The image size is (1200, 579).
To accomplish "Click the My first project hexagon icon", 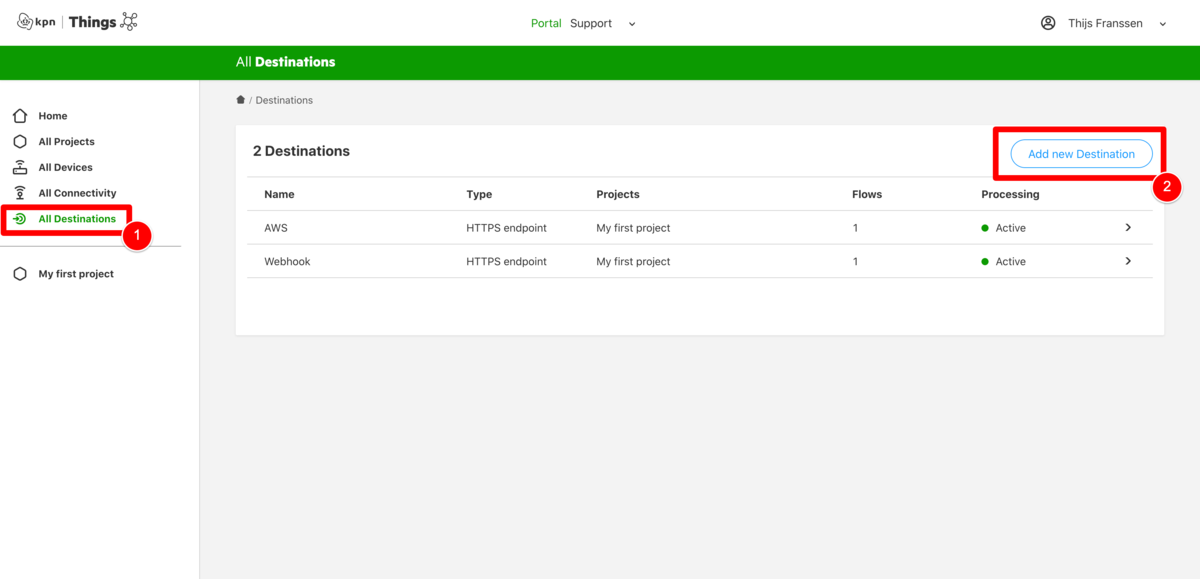I will point(20,274).
